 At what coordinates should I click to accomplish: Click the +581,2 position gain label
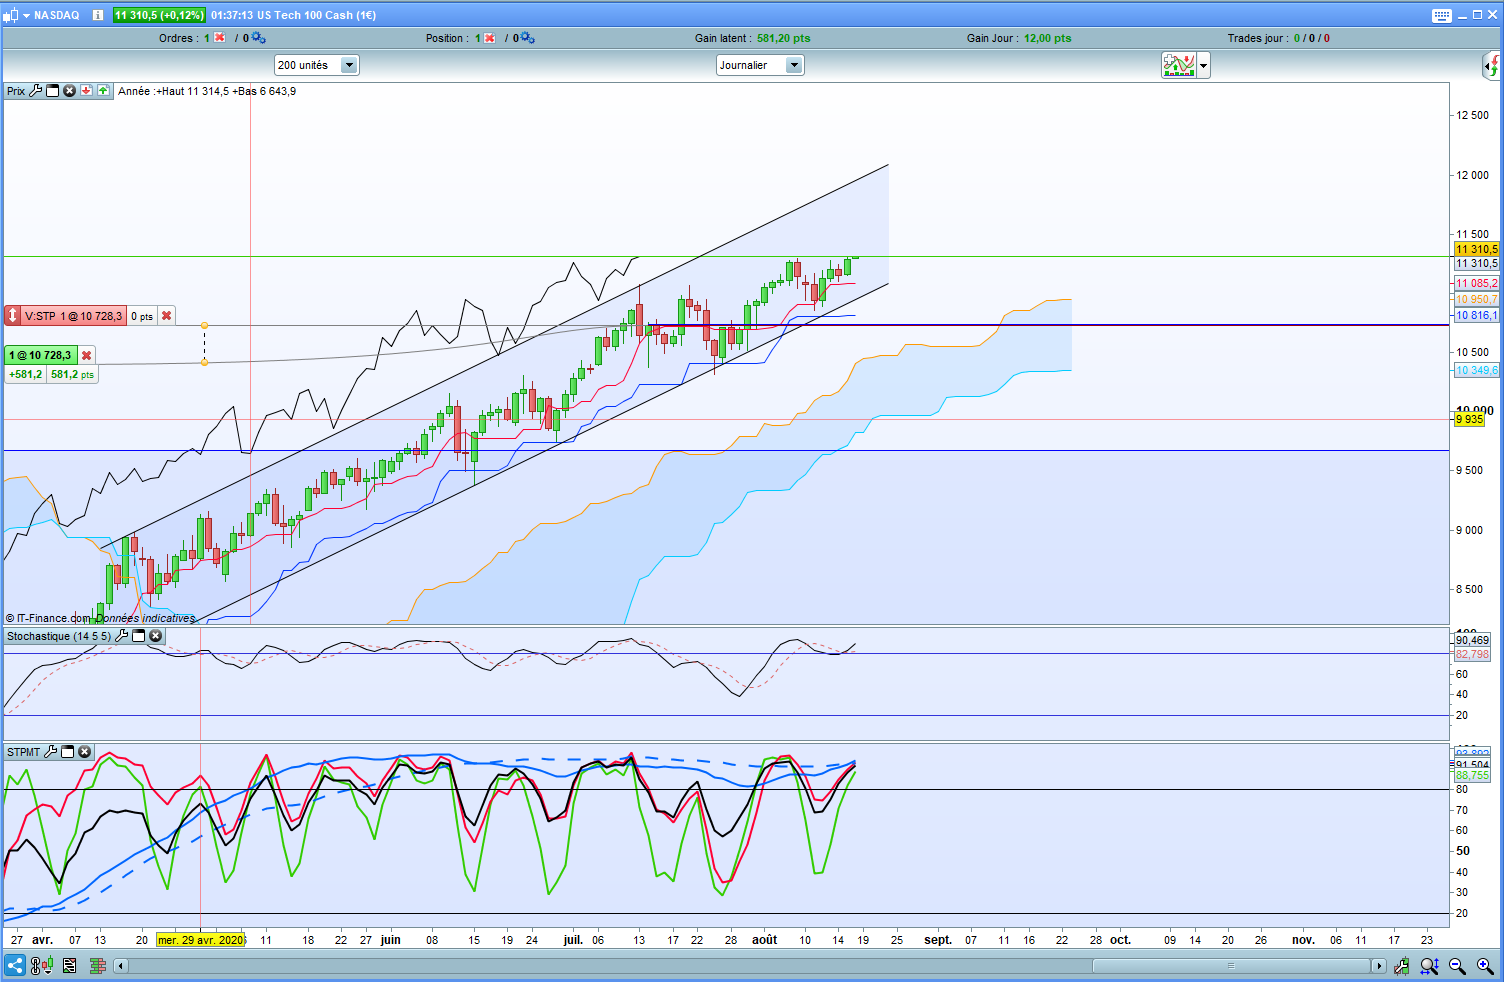26,374
